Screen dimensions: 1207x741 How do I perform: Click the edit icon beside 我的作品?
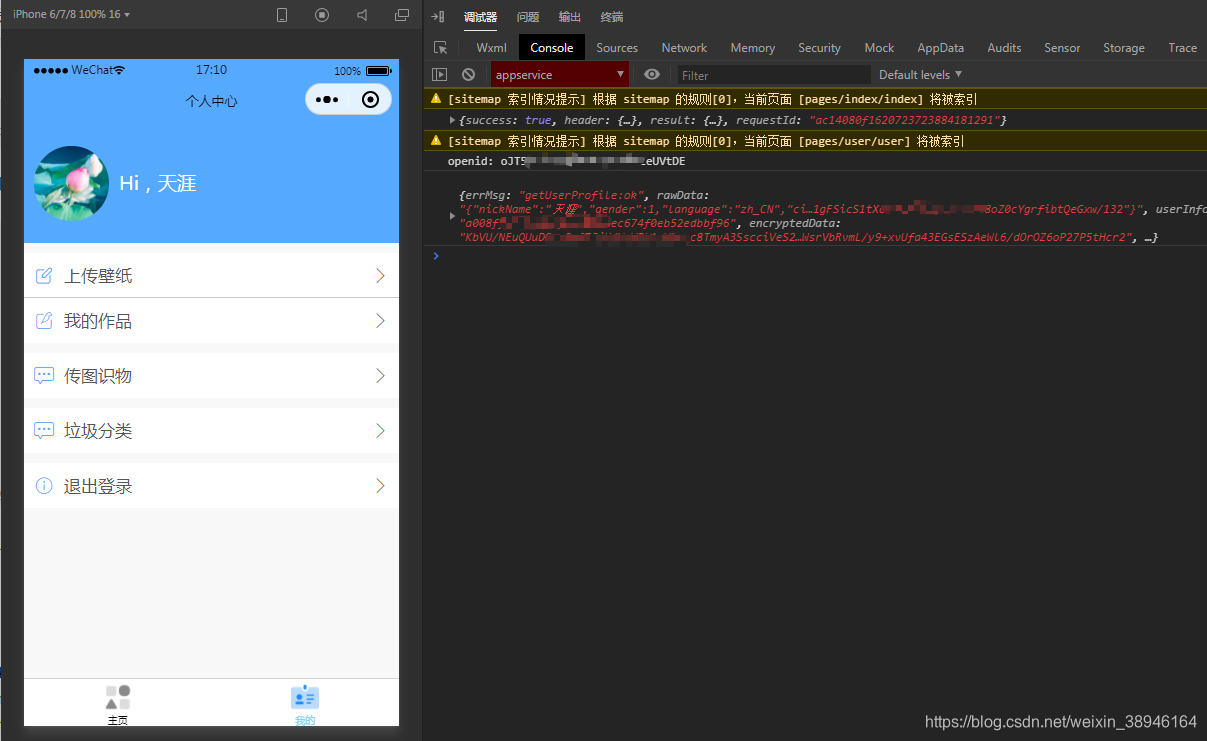[x=44, y=320]
